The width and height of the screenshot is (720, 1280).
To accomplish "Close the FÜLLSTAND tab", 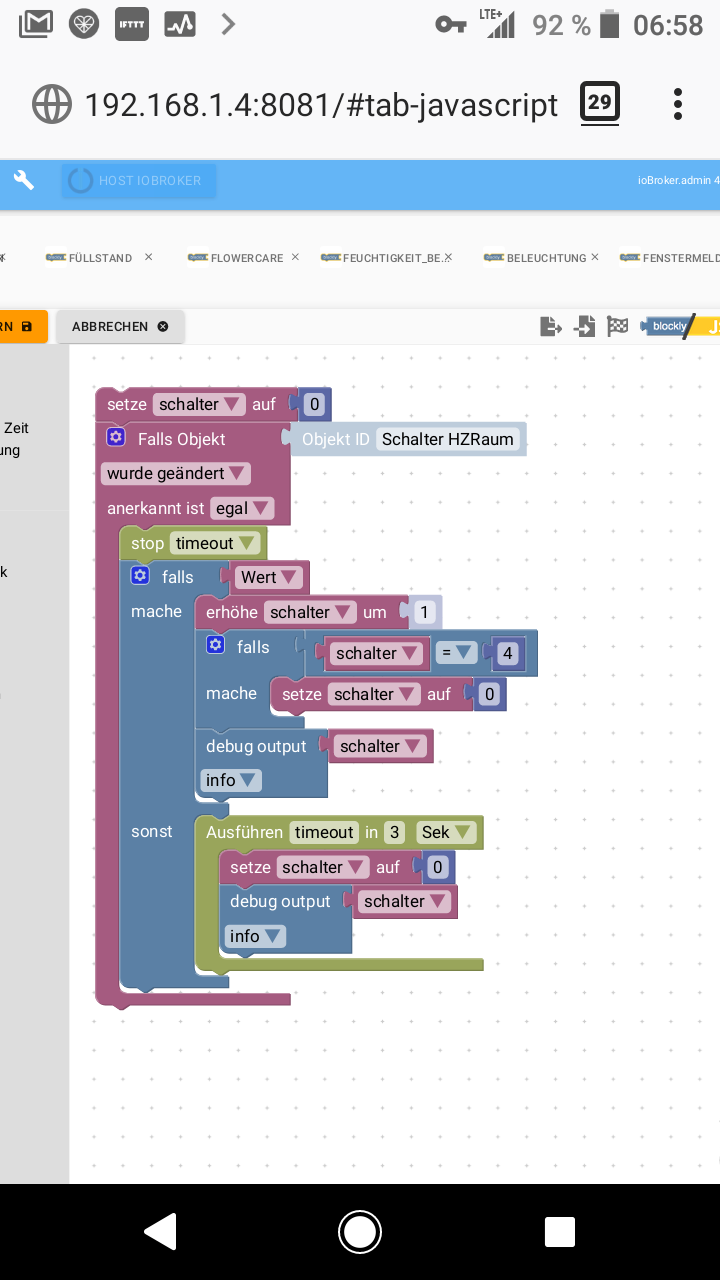I will [x=148, y=257].
